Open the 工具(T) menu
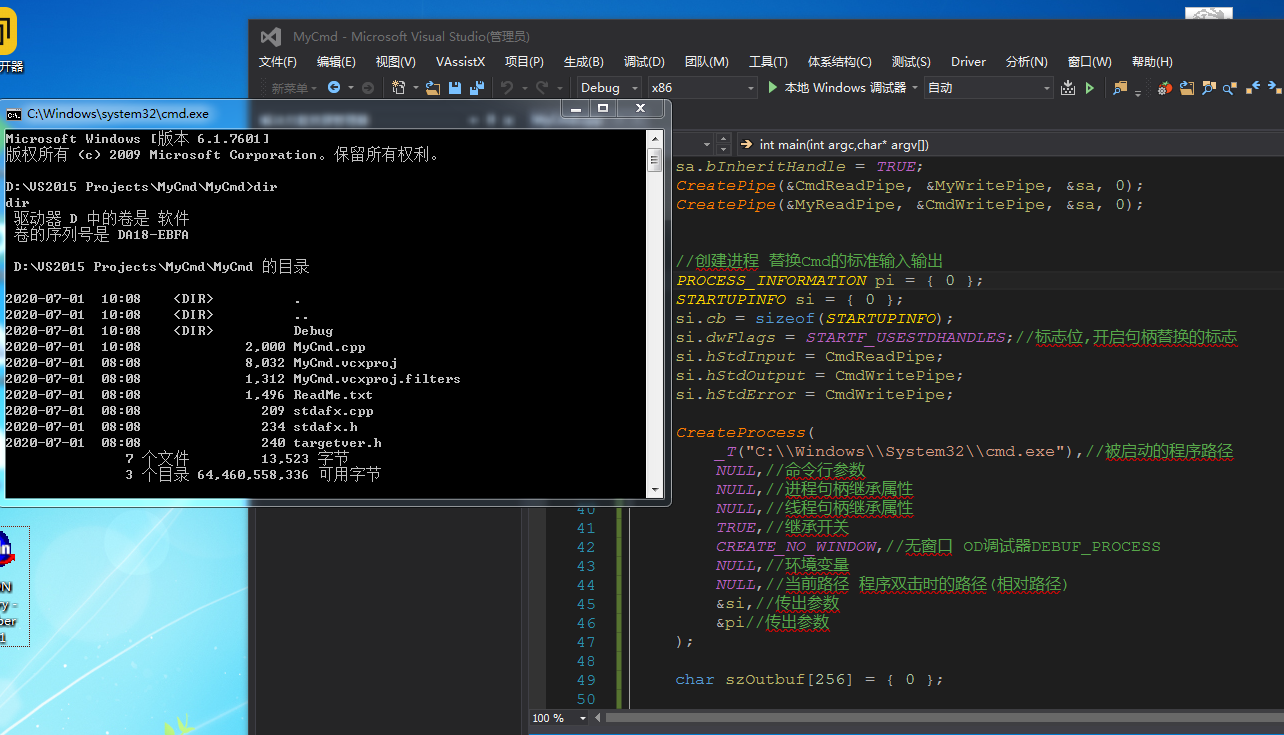Viewport: 1284px width, 735px height. 768,62
